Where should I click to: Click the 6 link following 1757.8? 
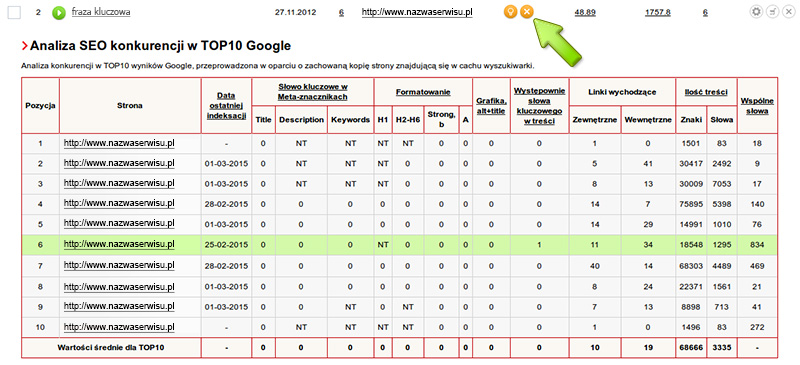pos(705,12)
